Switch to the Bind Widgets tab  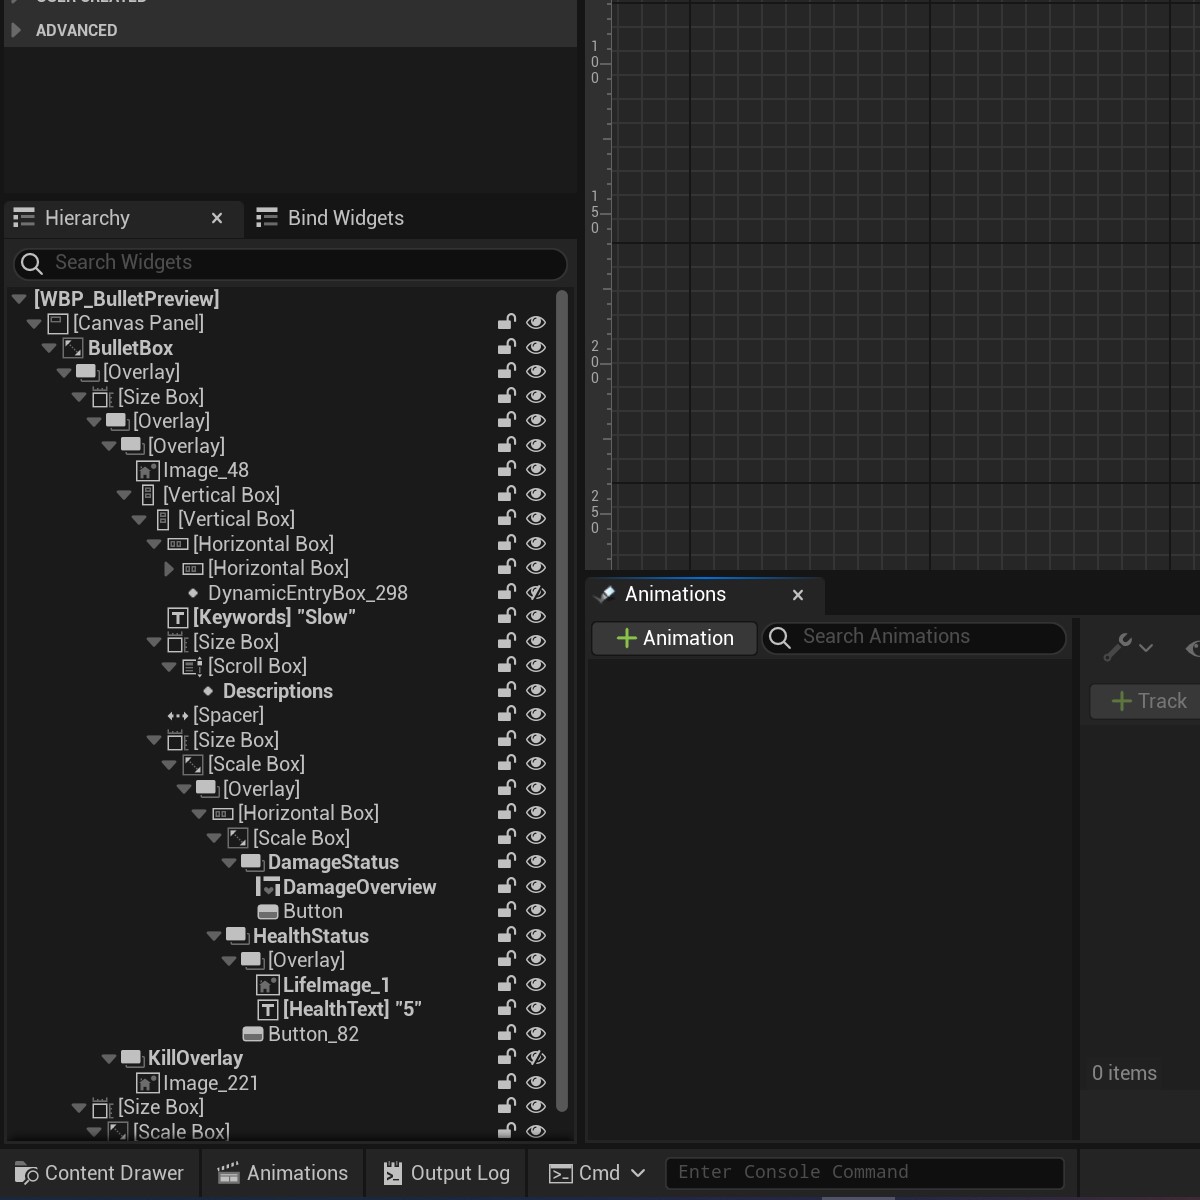[331, 218]
